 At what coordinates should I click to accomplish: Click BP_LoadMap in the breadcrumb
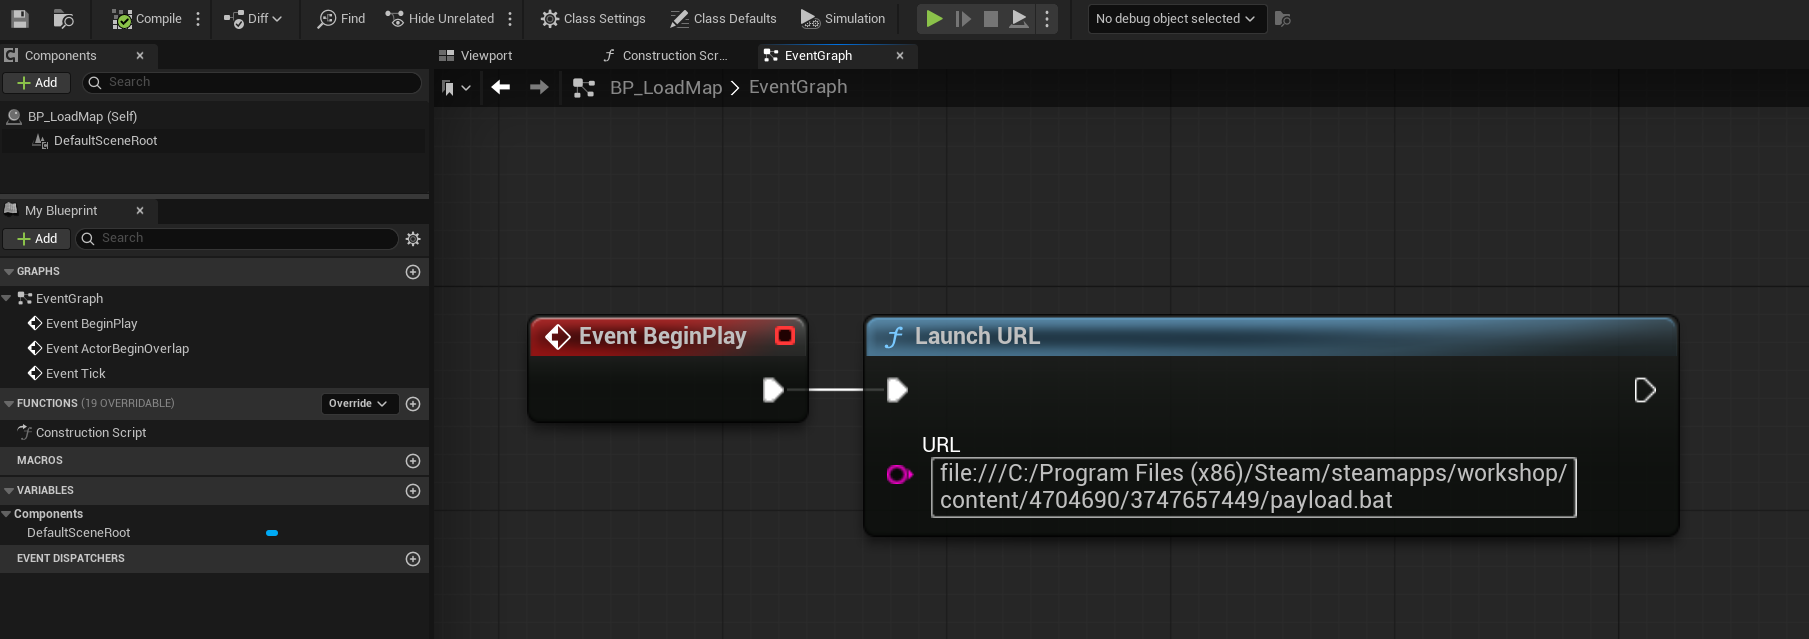pyautogui.click(x=666, y=87)
